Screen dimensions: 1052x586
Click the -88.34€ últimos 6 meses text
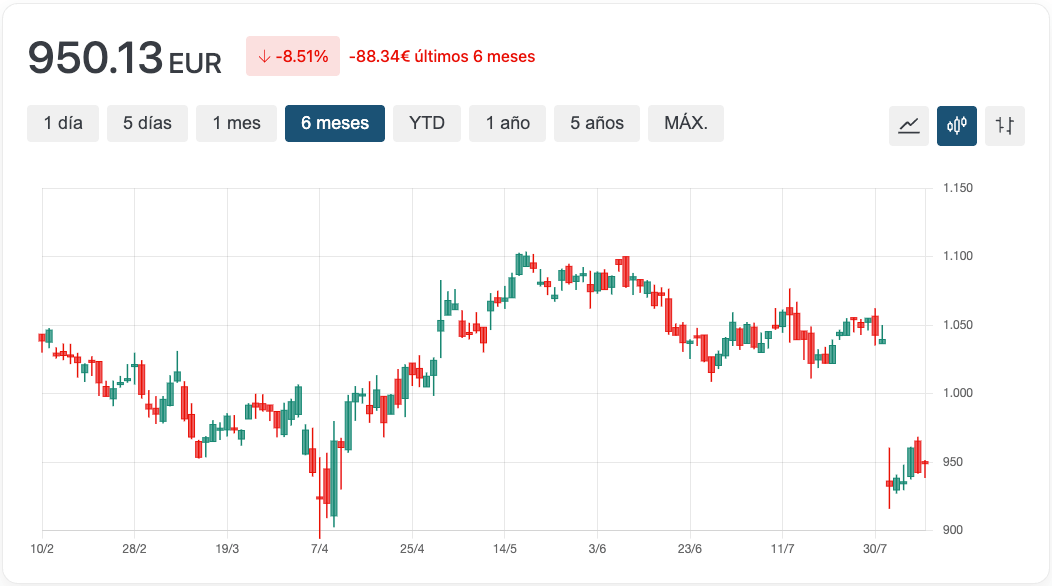tap(442, 56)
